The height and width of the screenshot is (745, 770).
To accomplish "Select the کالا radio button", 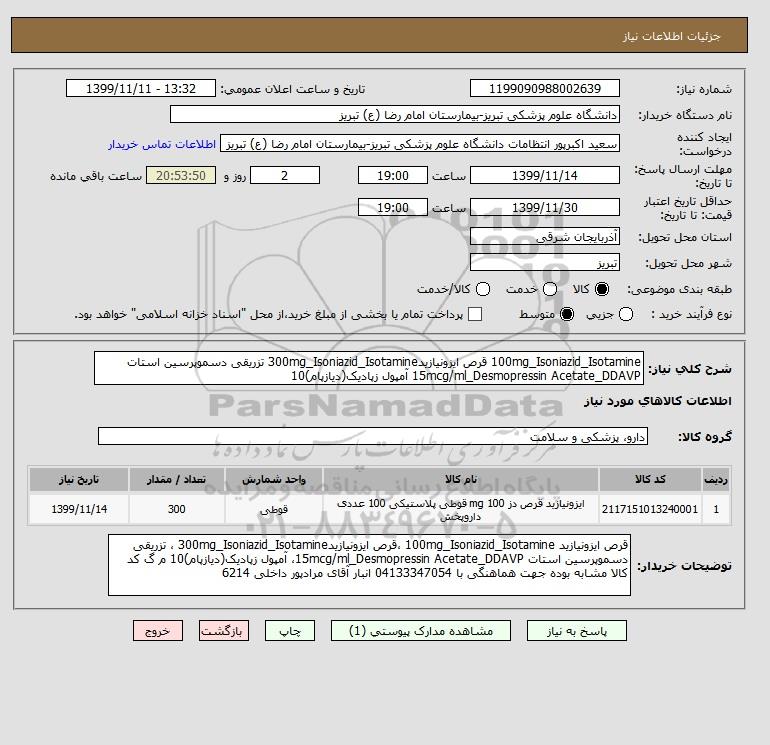I will [x=602, y=289].
